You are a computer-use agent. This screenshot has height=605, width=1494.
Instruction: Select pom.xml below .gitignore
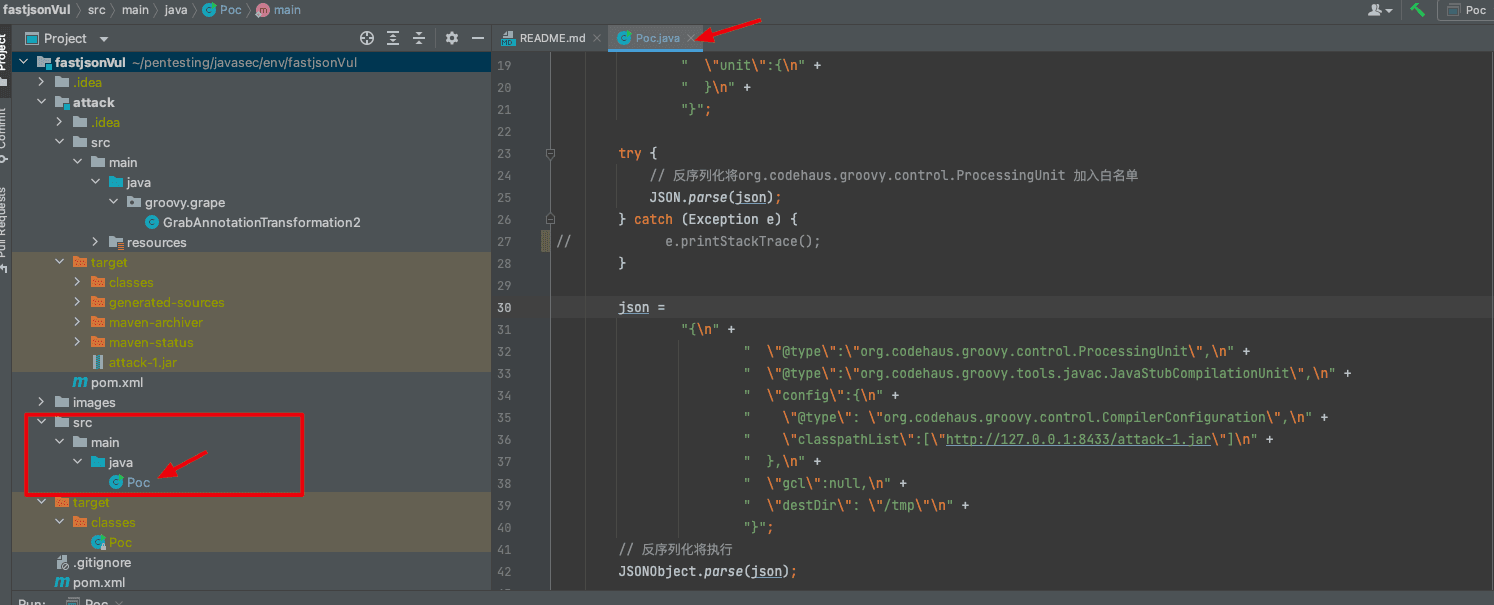99,582
